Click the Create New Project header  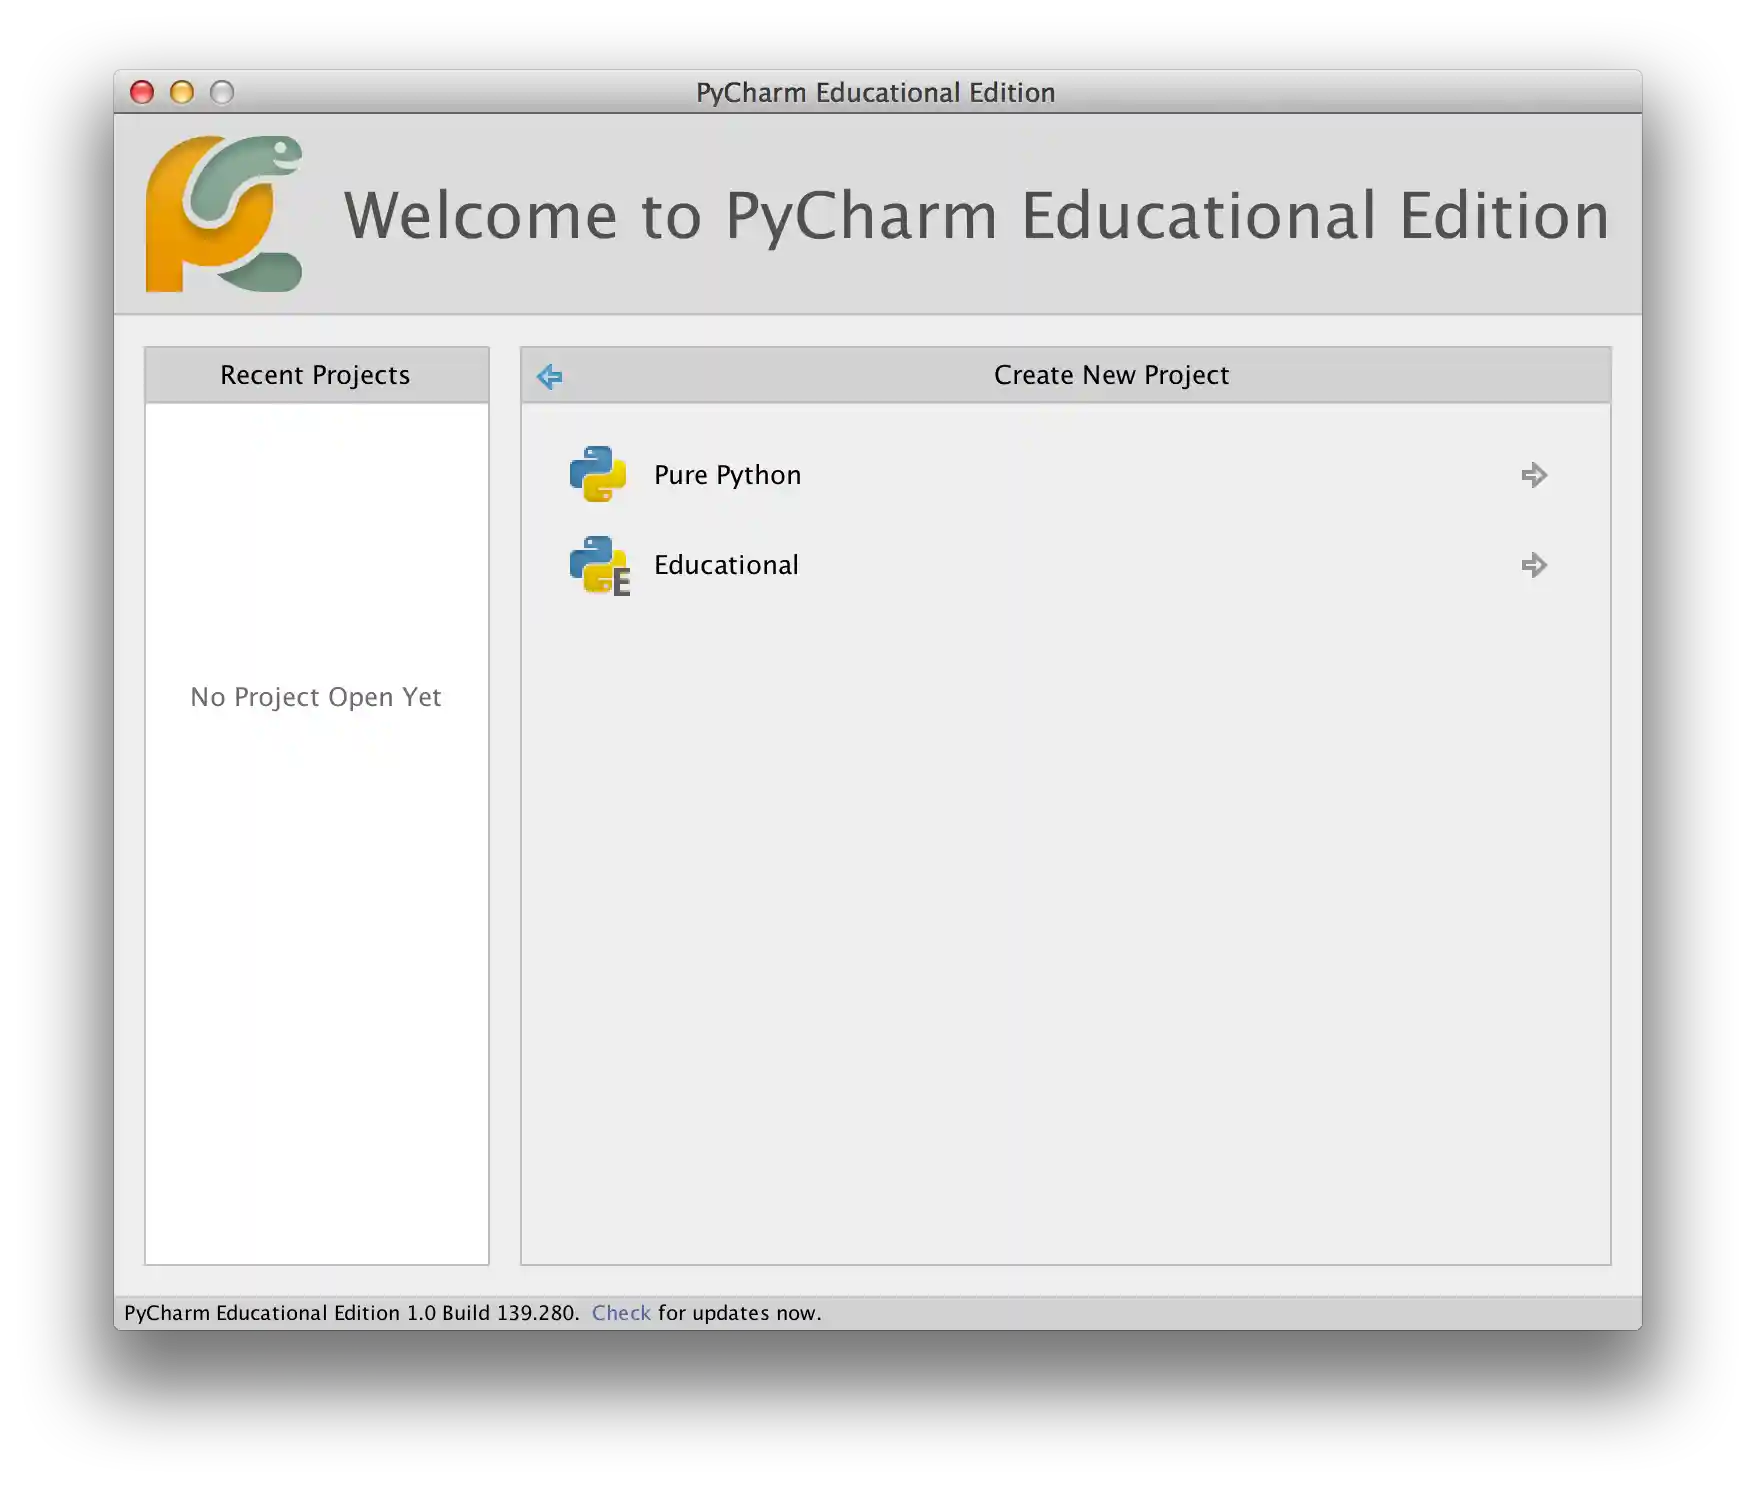pyautogui.click(x=1111, y=375)
